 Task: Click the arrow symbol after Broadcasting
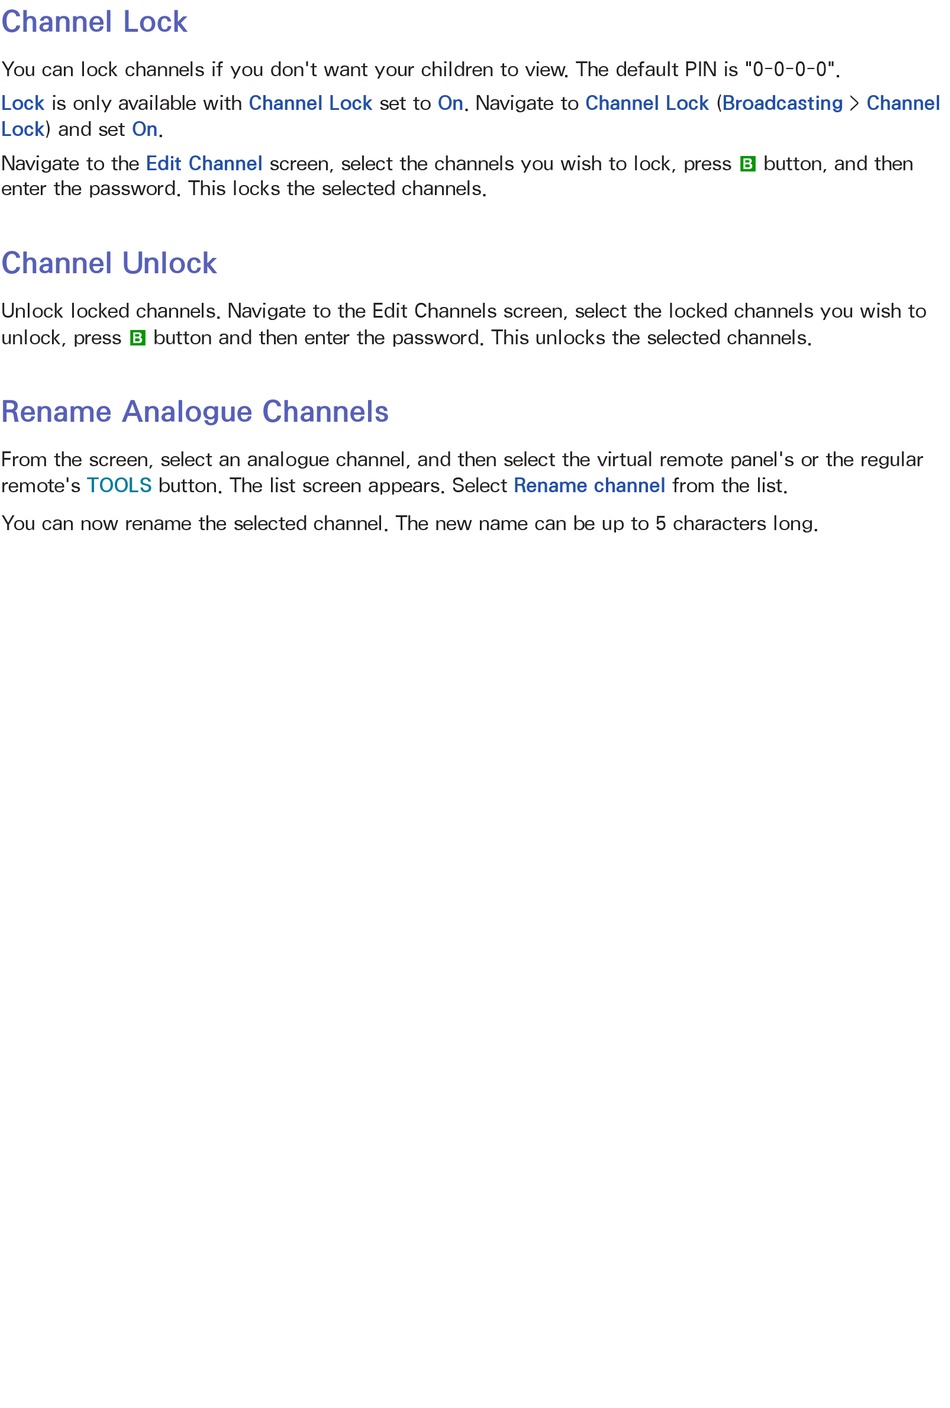click(854, 103)
